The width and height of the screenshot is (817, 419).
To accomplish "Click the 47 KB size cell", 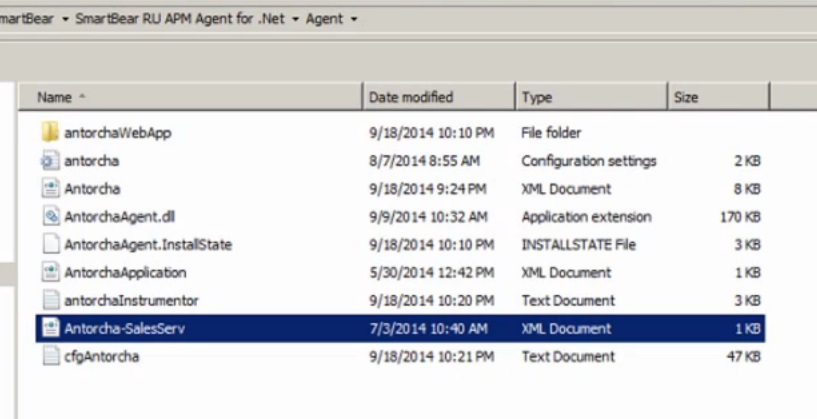I will click(x=744, y=357).
